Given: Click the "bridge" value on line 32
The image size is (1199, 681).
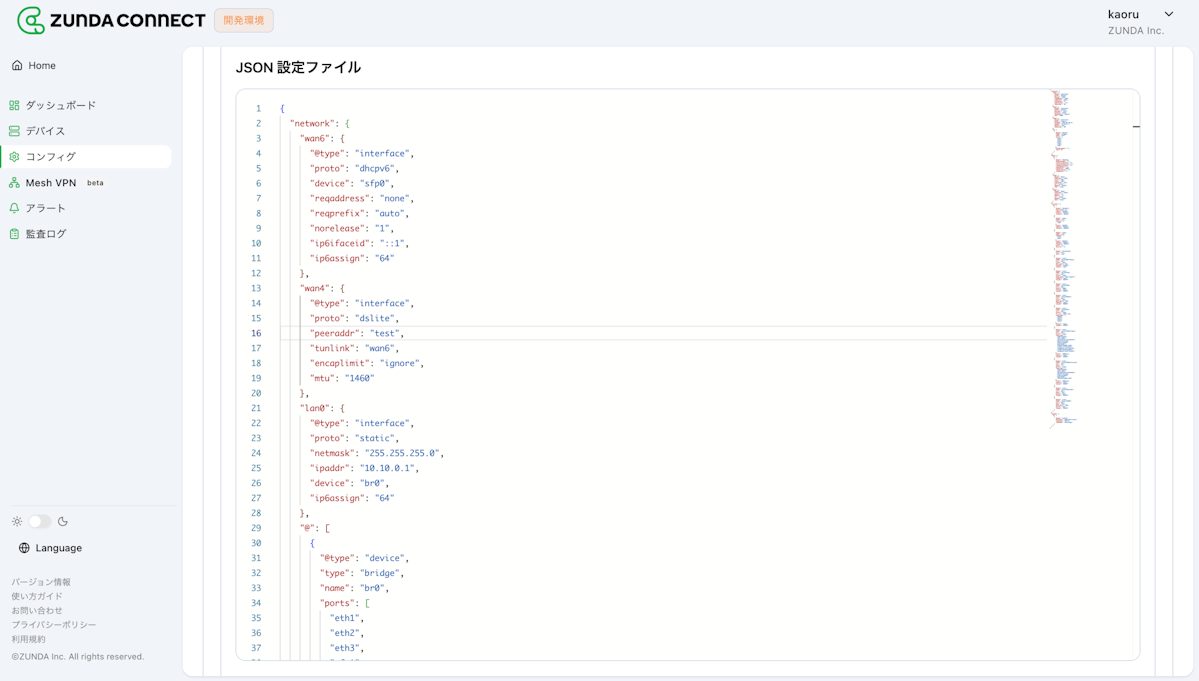Looking at the screenshot, I should 380,572.
